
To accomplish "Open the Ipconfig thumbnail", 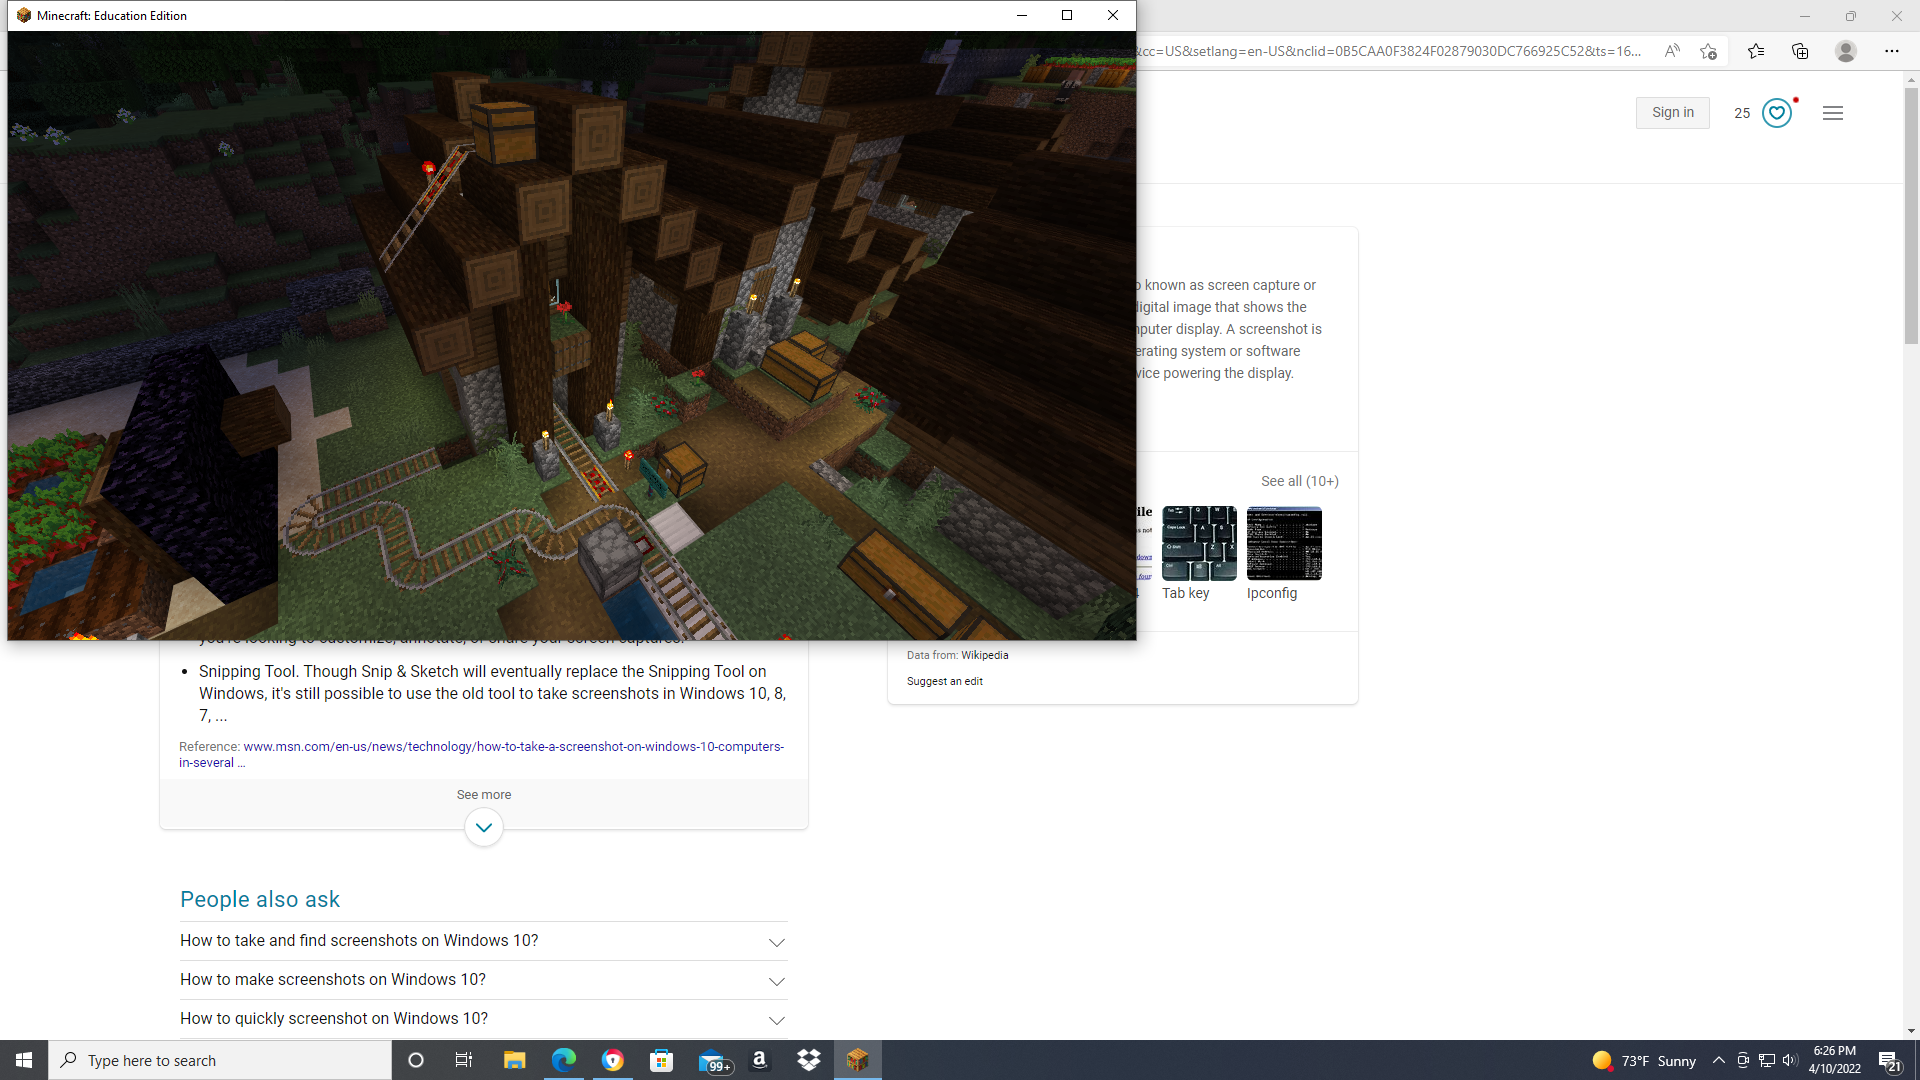I will pyautogui.click(x=1284, y=543).
